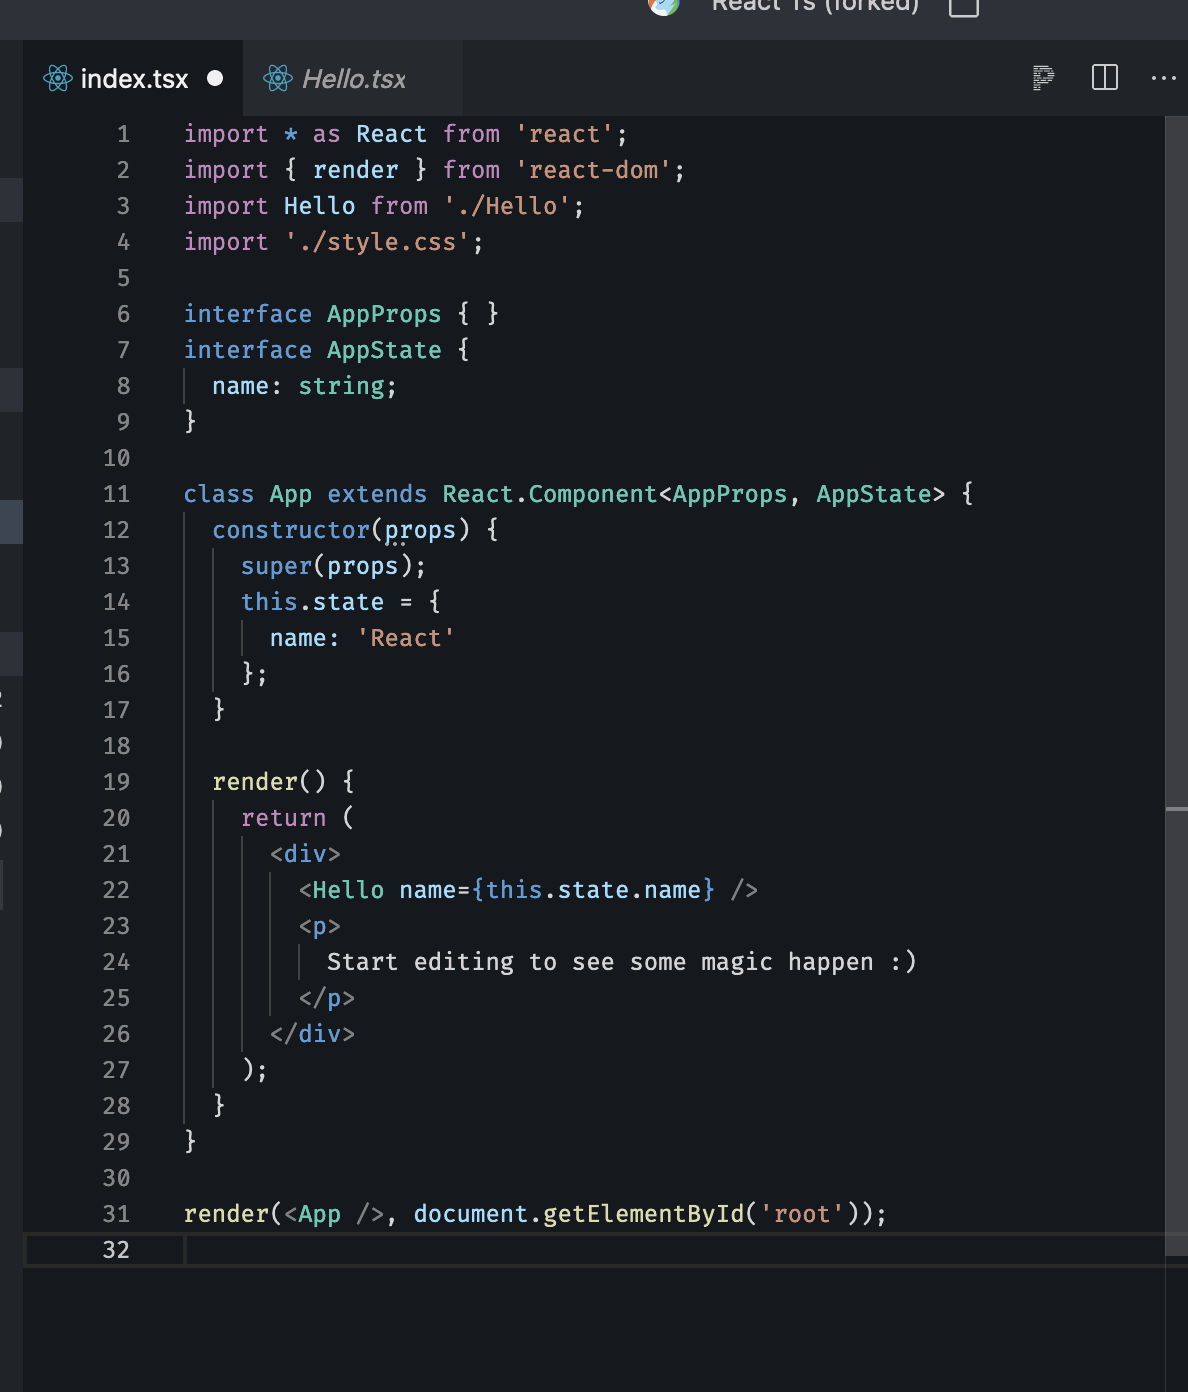Click the 'render()' method name on line 19
The image size is (1188, 1392).
(x=269, y=782)
